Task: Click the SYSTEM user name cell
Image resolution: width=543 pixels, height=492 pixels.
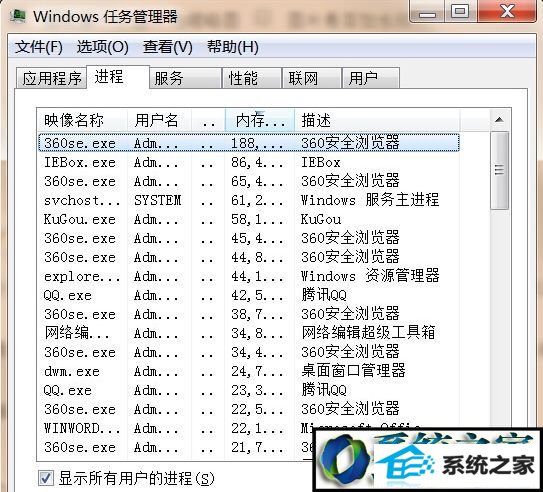Action: (x=158, y=200)
